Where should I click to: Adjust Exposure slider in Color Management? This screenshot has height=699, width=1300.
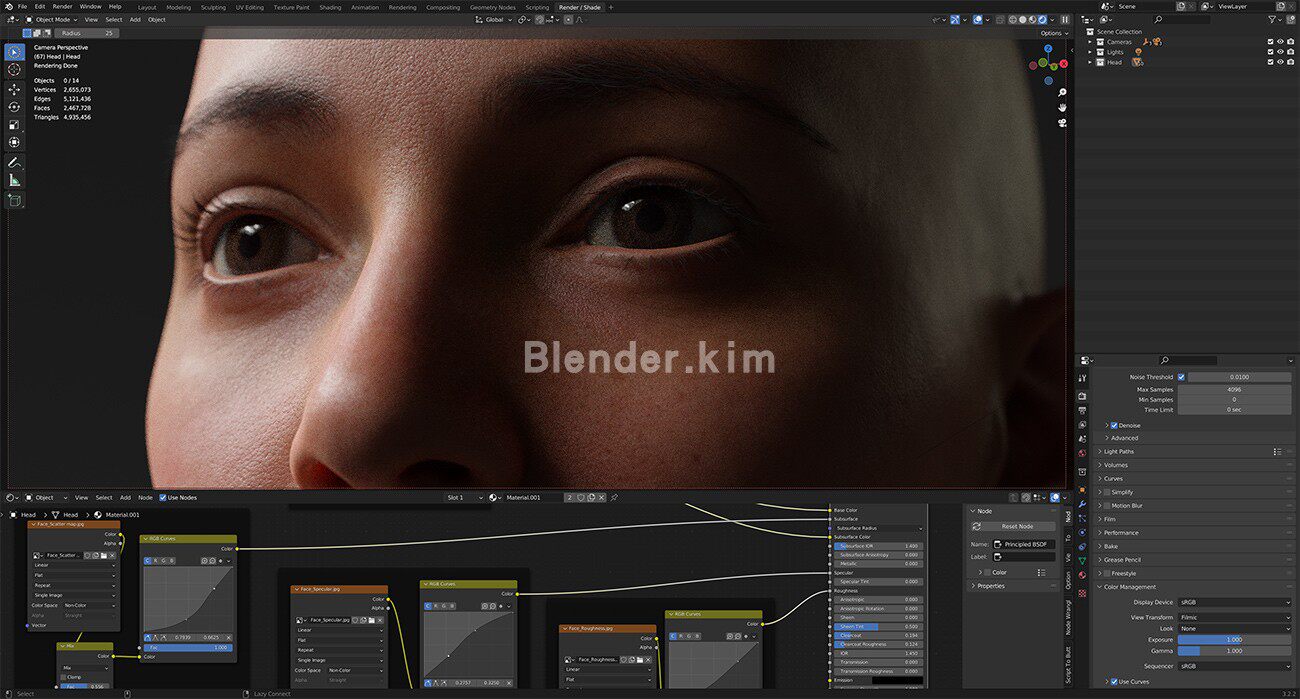(1234, 639)
